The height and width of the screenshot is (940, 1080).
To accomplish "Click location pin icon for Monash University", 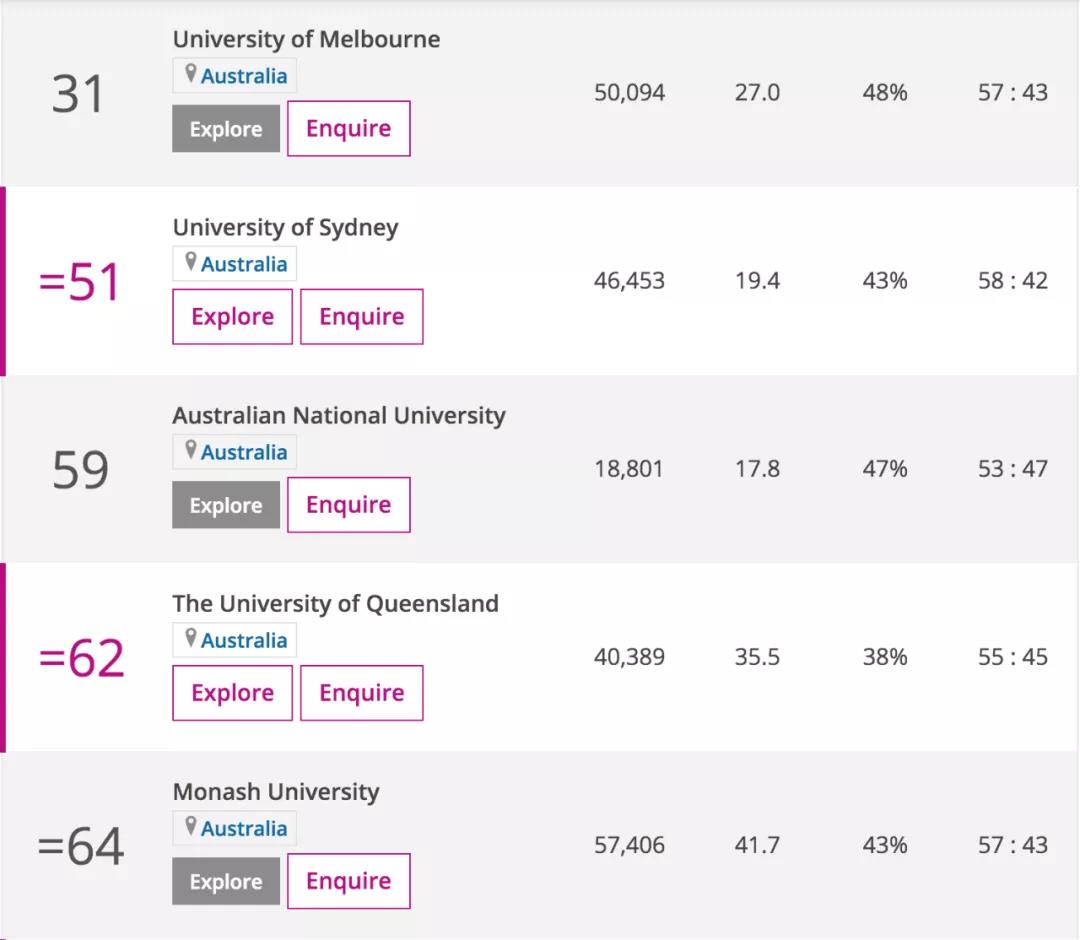I will click(x=190, y=827).
